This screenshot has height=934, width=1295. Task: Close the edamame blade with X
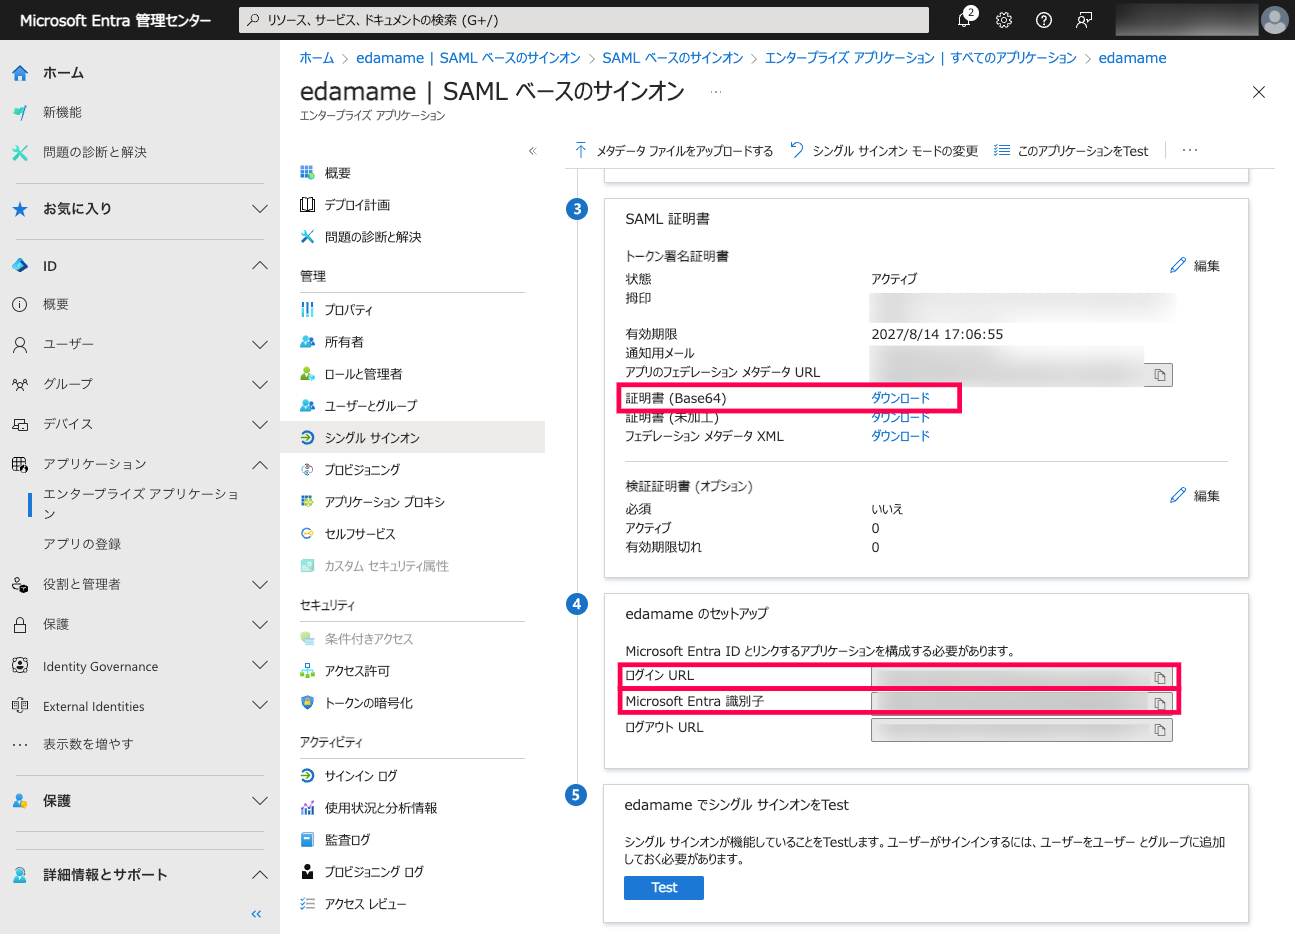tap(1259, 92)
